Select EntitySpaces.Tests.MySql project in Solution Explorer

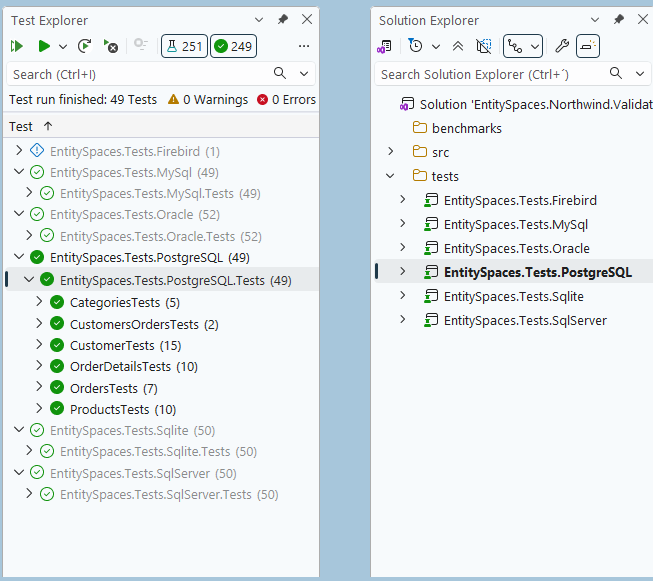[x=516, y=224]
